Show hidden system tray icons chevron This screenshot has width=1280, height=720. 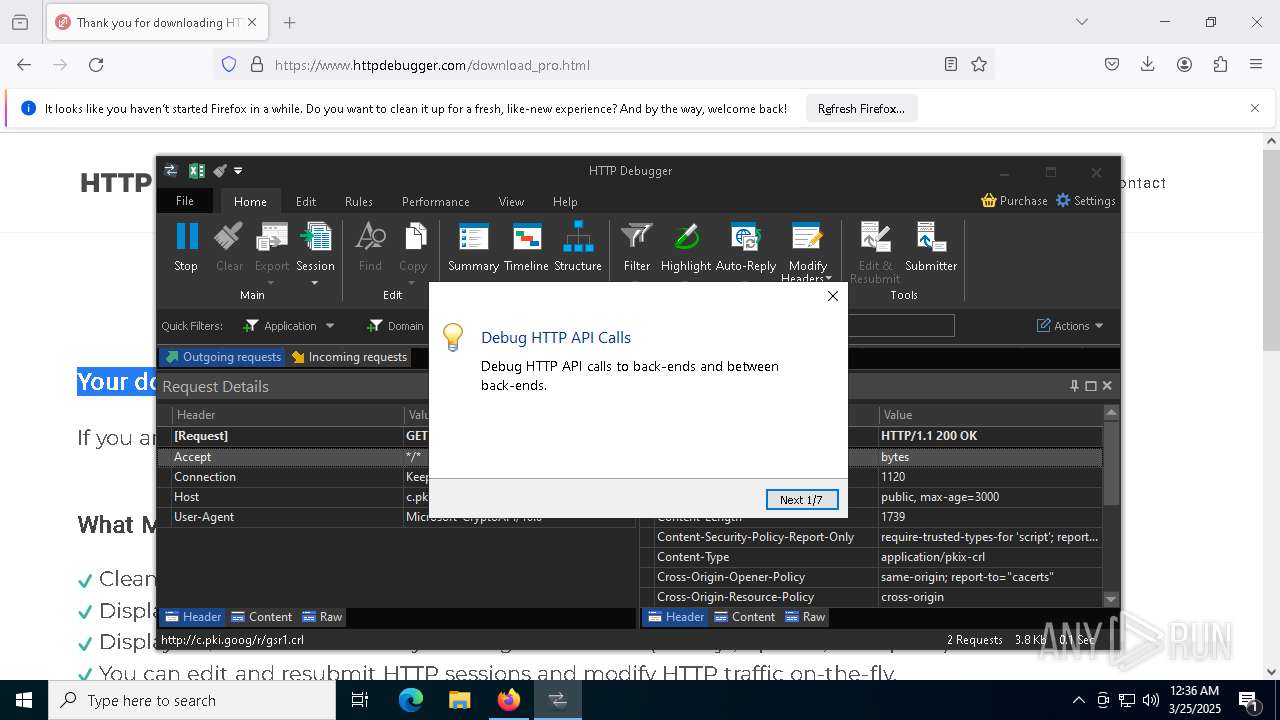(1078, 700)
